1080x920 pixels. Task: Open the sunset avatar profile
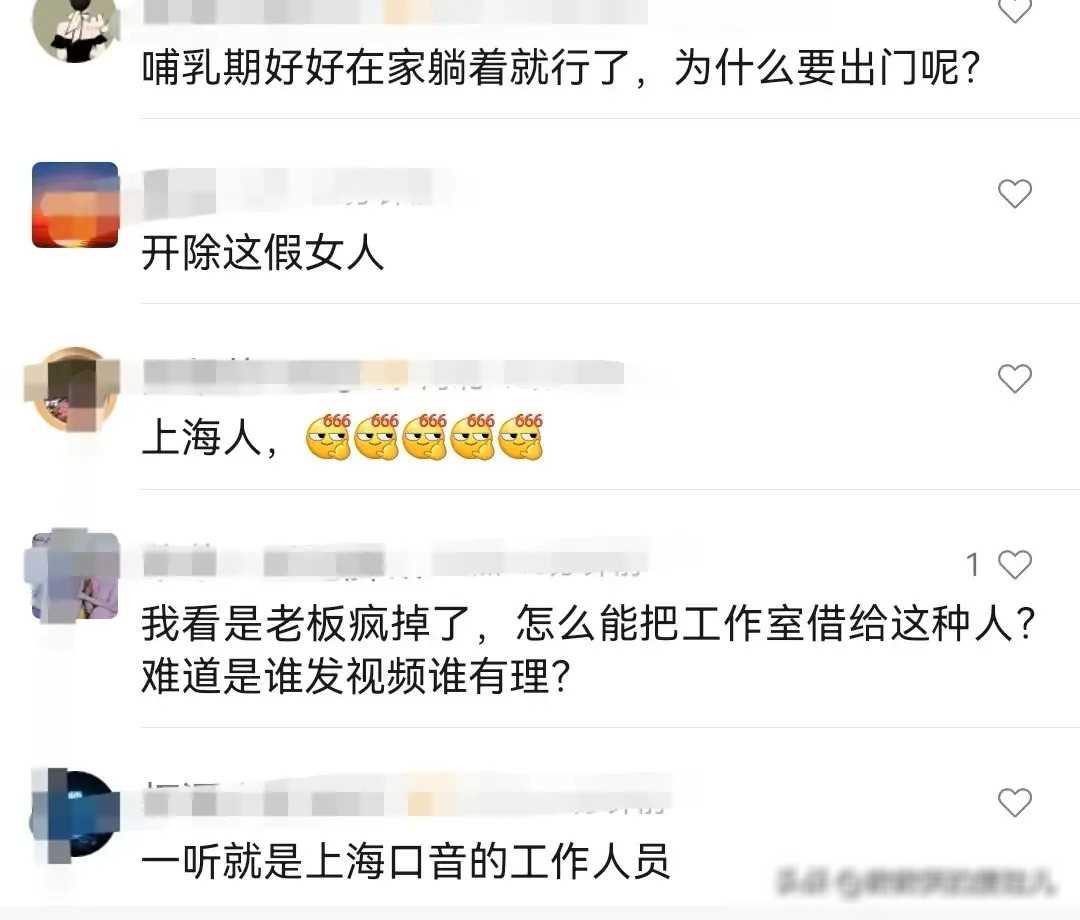click(x=75, y=205)
